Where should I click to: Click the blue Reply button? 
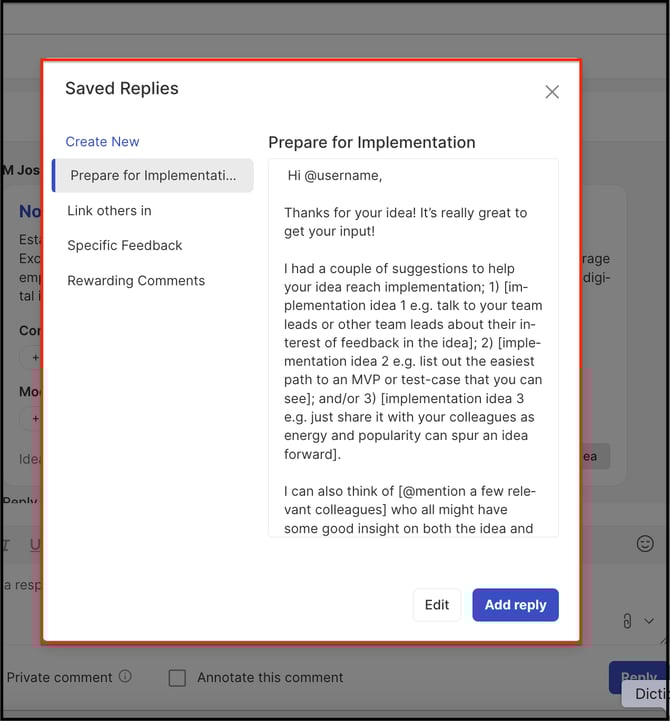(638, 677)
